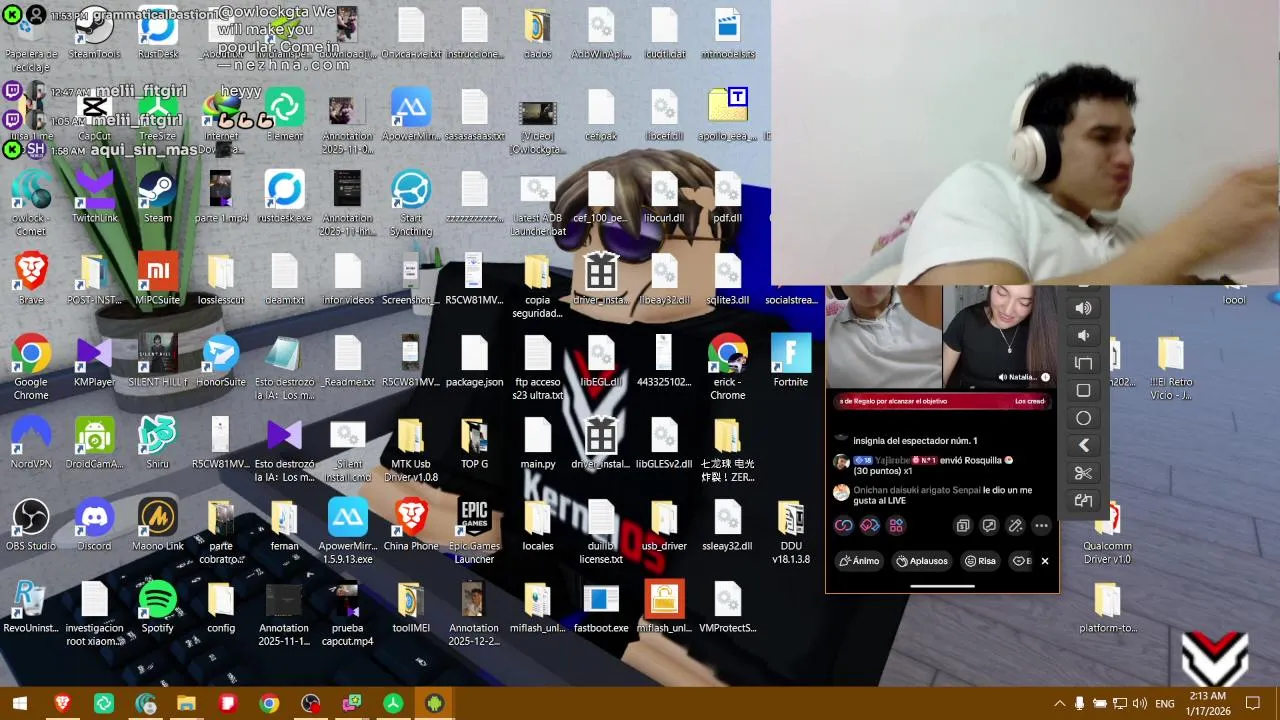Open the three-dots more options in live

[1041, 525]
